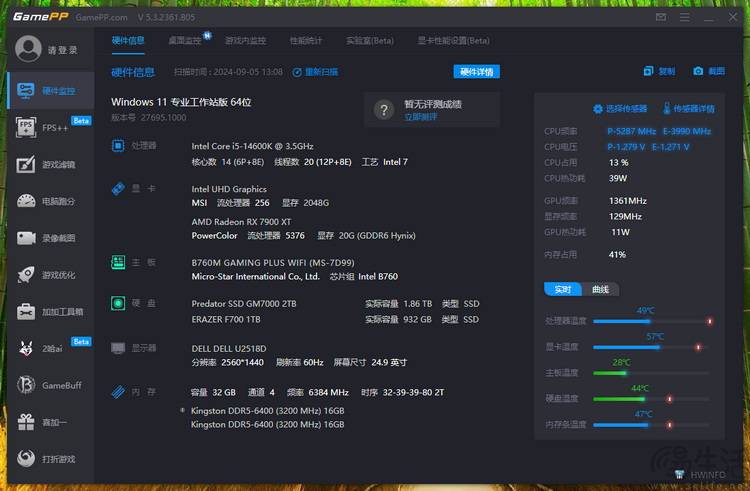The width and height of the screenshot is (750, 491).
Task: Switch to the 实验室(Beta) tab
Action: click(x=370, y=41)
